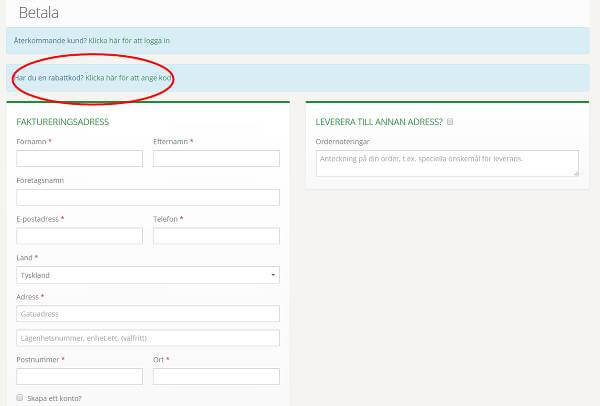Click the Faktureringsadress section heading
This screenshot has height=406, width=600.
click(63, 122)
